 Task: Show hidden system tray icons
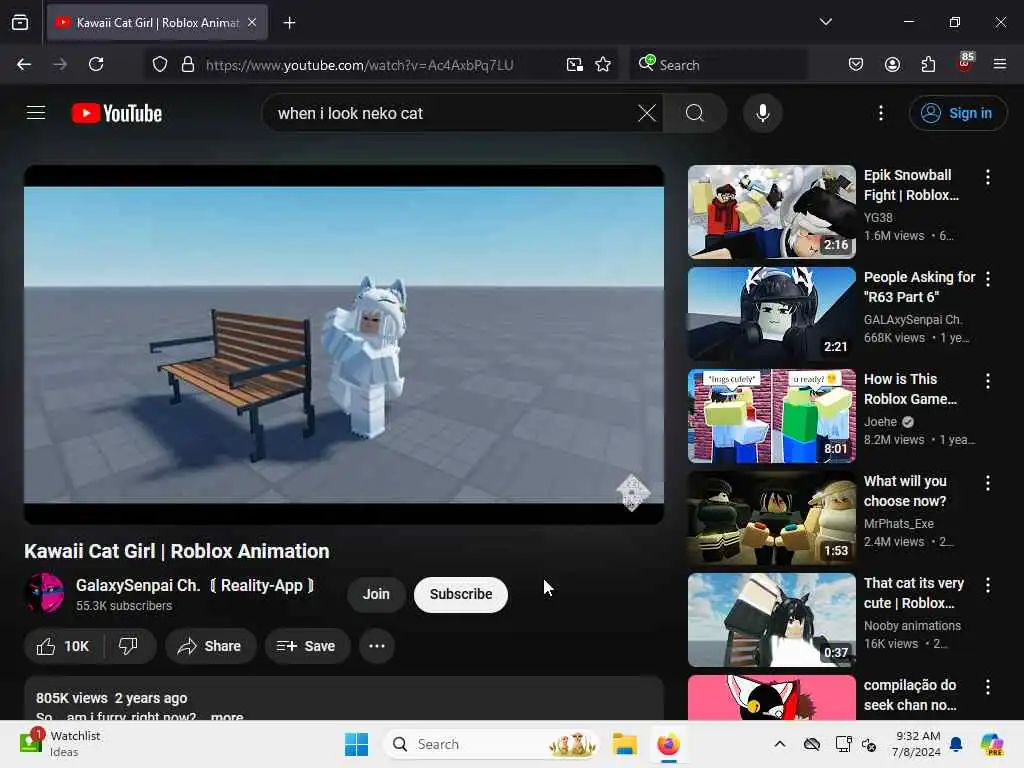click(x=780, y=744)
